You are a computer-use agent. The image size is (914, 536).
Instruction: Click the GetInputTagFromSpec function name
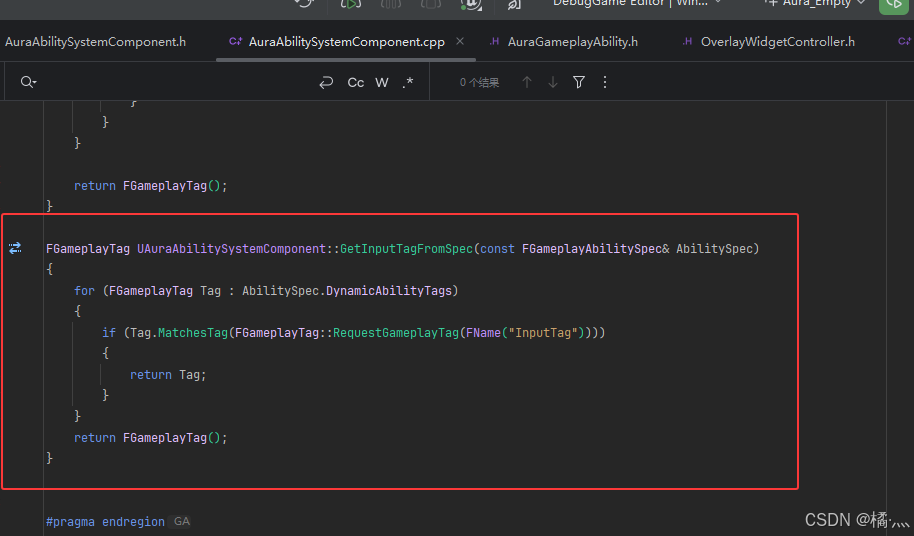406,249
